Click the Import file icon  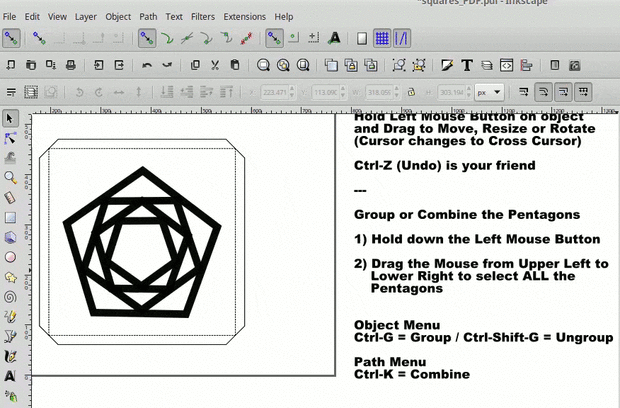pyautogui.click(x=98, y=65)
